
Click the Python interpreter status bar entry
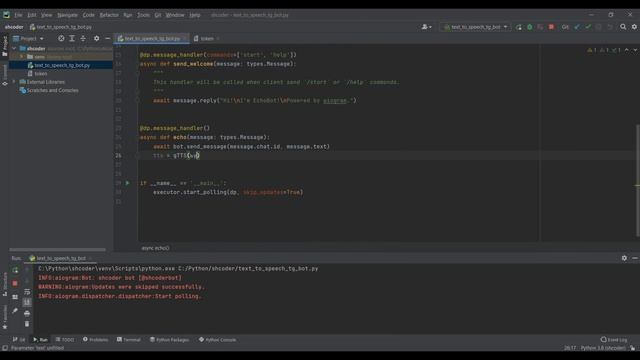[603, 348]
